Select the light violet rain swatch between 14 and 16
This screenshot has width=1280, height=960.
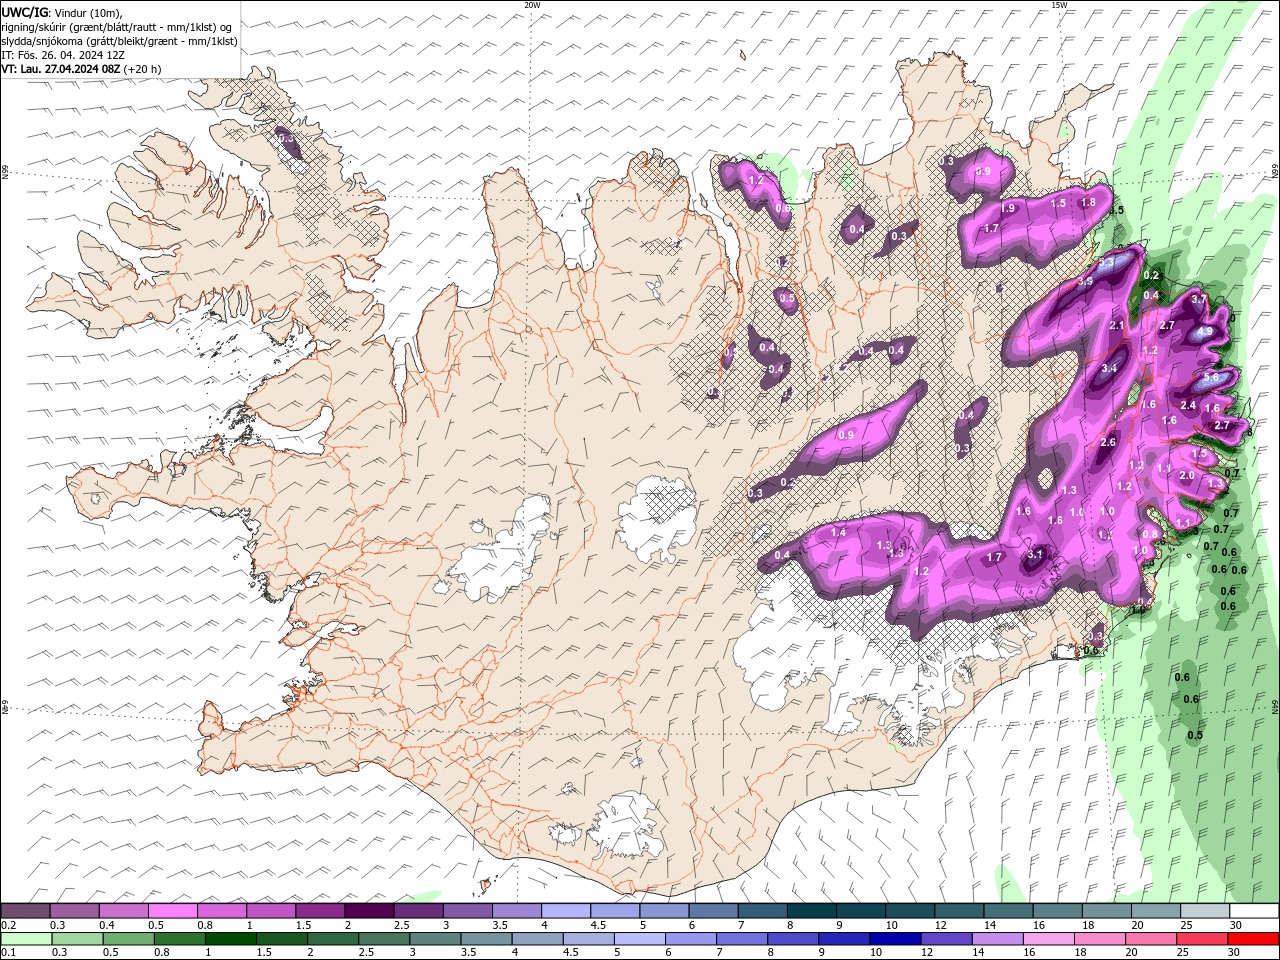point(997,938)
